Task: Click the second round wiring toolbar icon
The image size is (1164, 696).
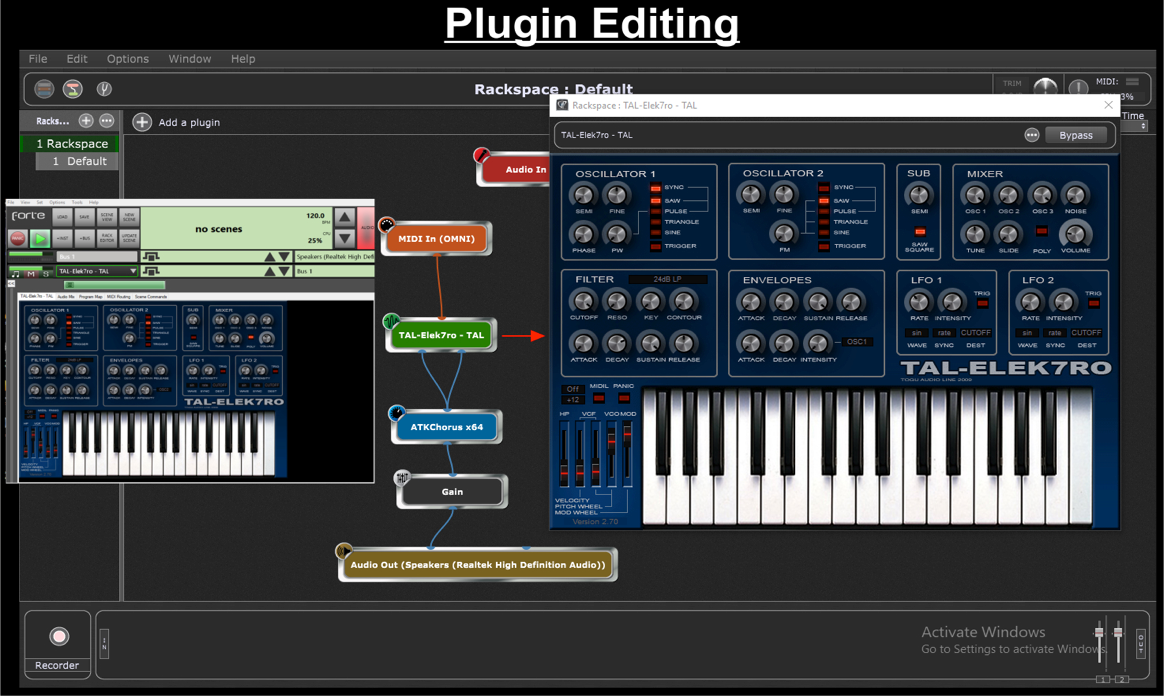Action: 73,89
